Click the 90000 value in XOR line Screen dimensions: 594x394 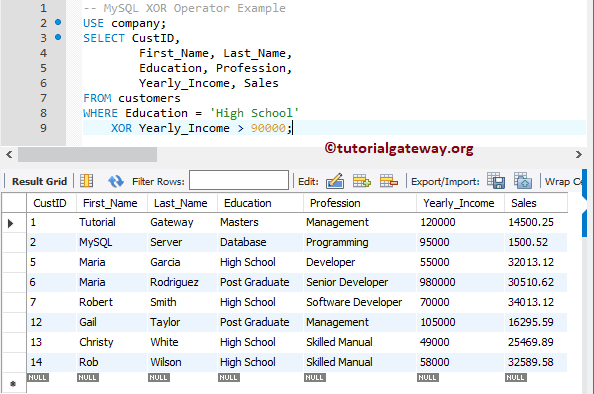(x=268, y=128)
